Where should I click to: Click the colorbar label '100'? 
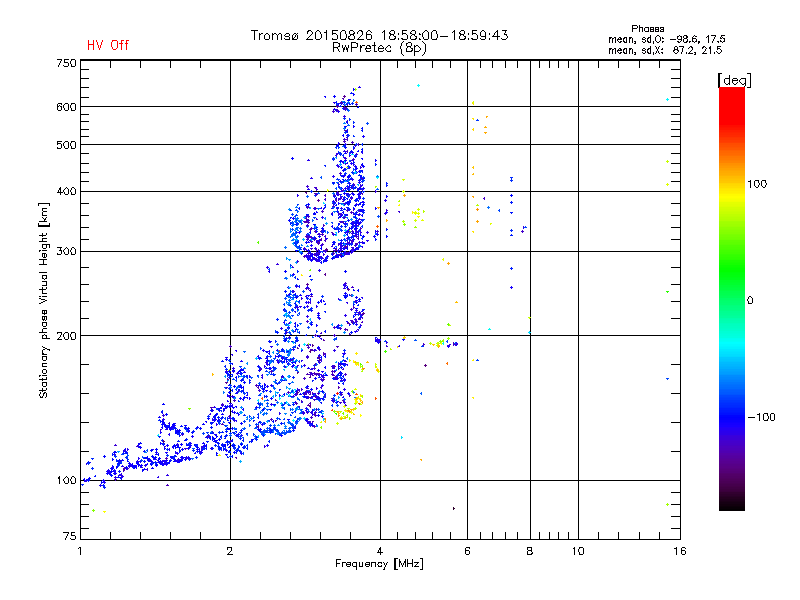click(757, 184)
